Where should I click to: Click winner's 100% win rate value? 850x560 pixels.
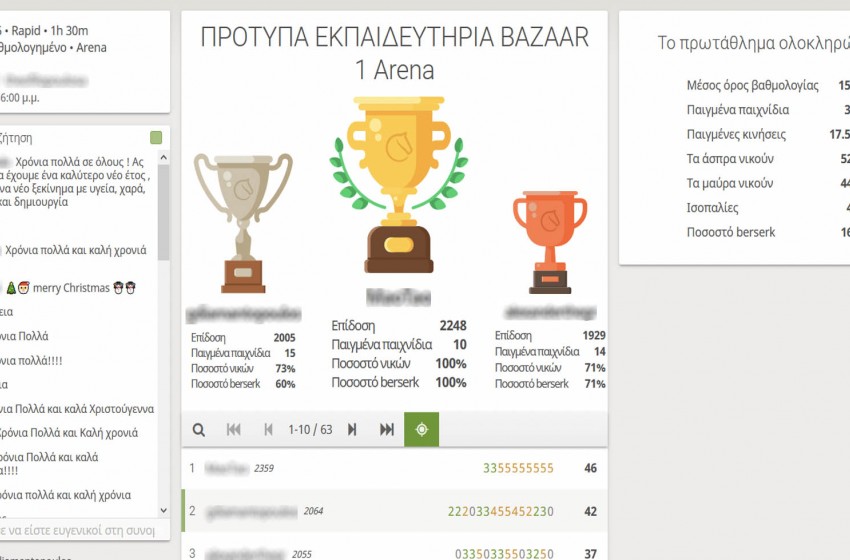451,363
